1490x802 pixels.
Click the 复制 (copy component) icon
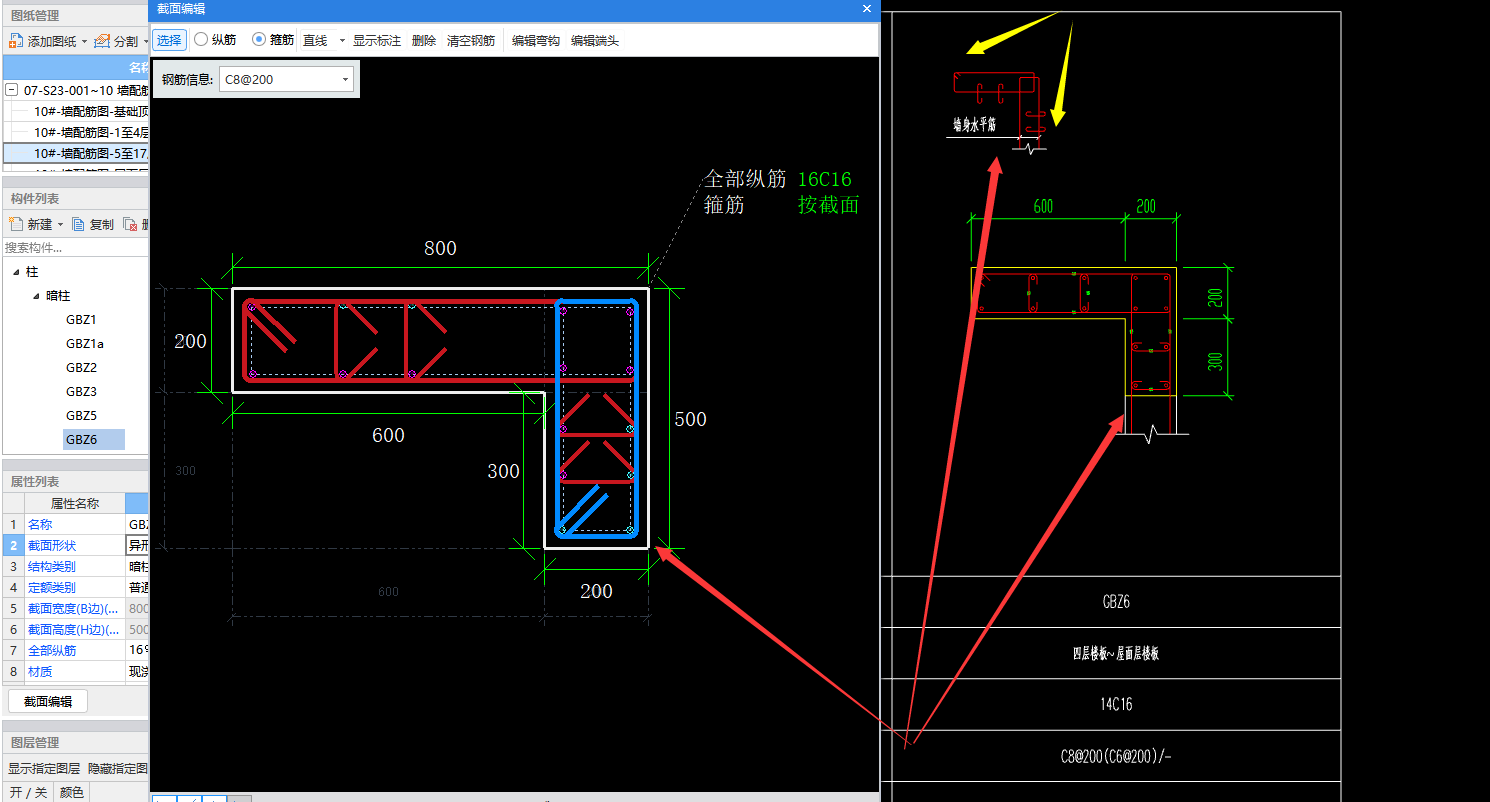tap(78, 225)
